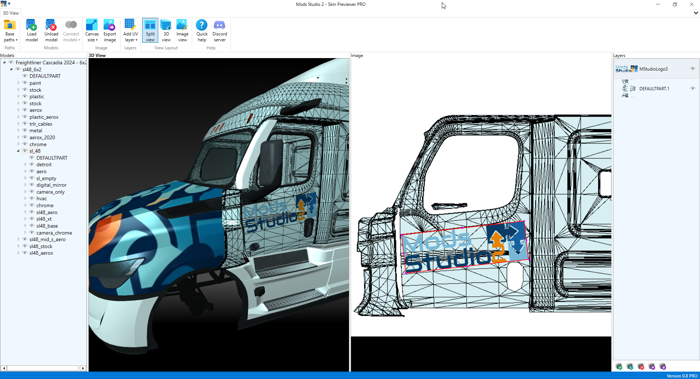Click the Unload model icon

tap(51, 25)
